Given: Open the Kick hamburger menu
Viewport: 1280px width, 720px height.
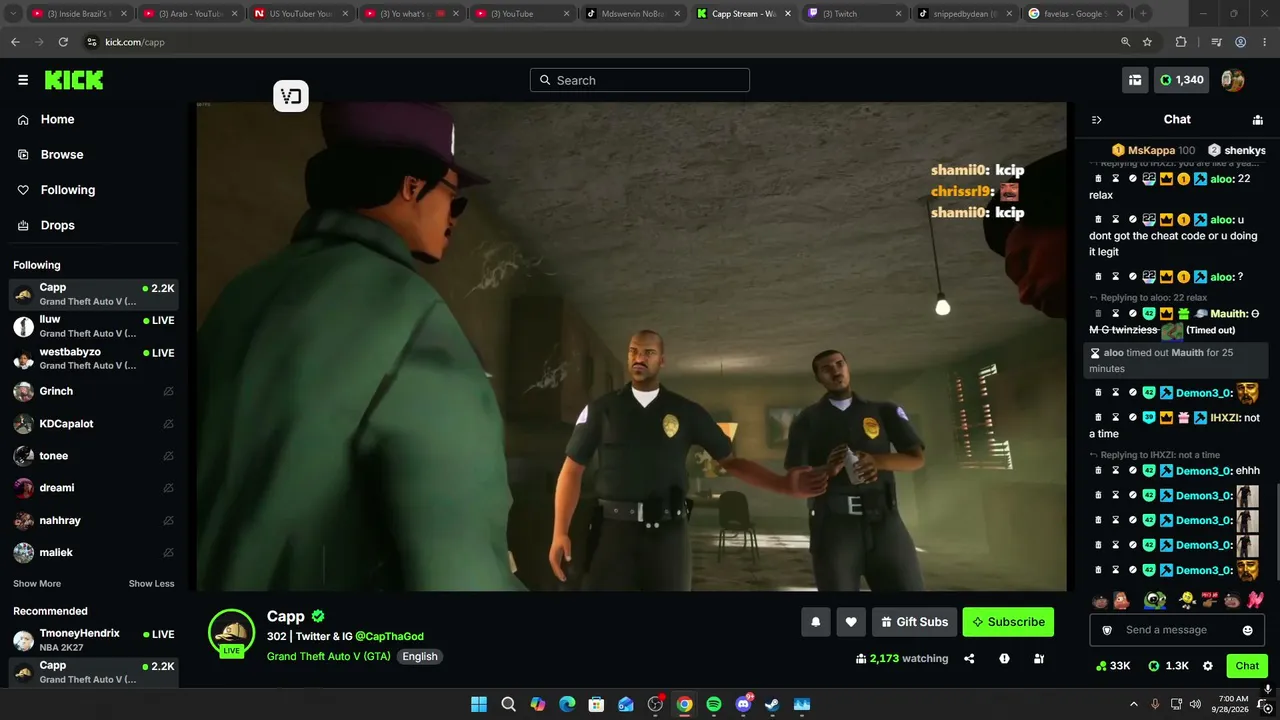Looking at the screenshot, I should [23, 80].
